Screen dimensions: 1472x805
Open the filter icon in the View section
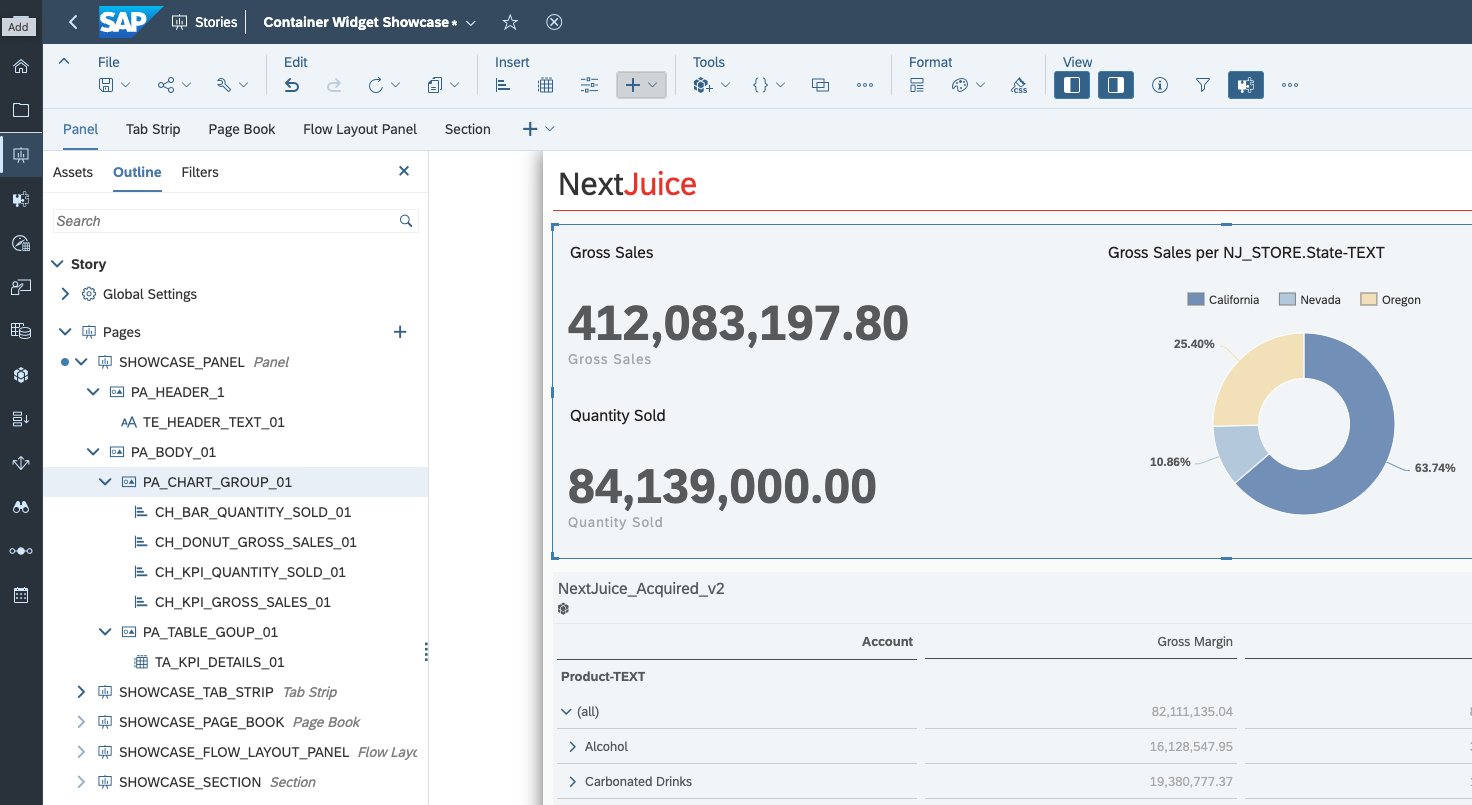click(x=1202, y=85)
